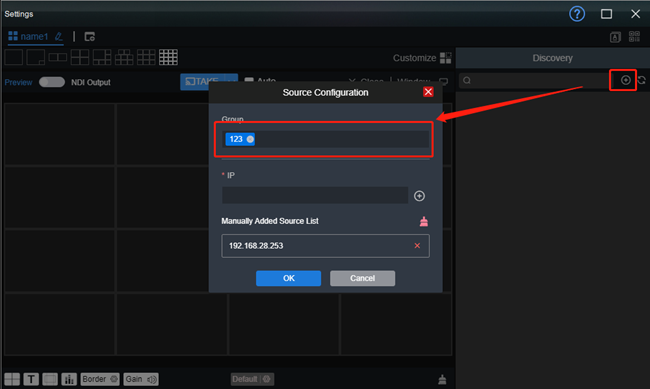The image size is (650, 389).
Task: Add a new layout tab icon
Action: click(90, 36)
